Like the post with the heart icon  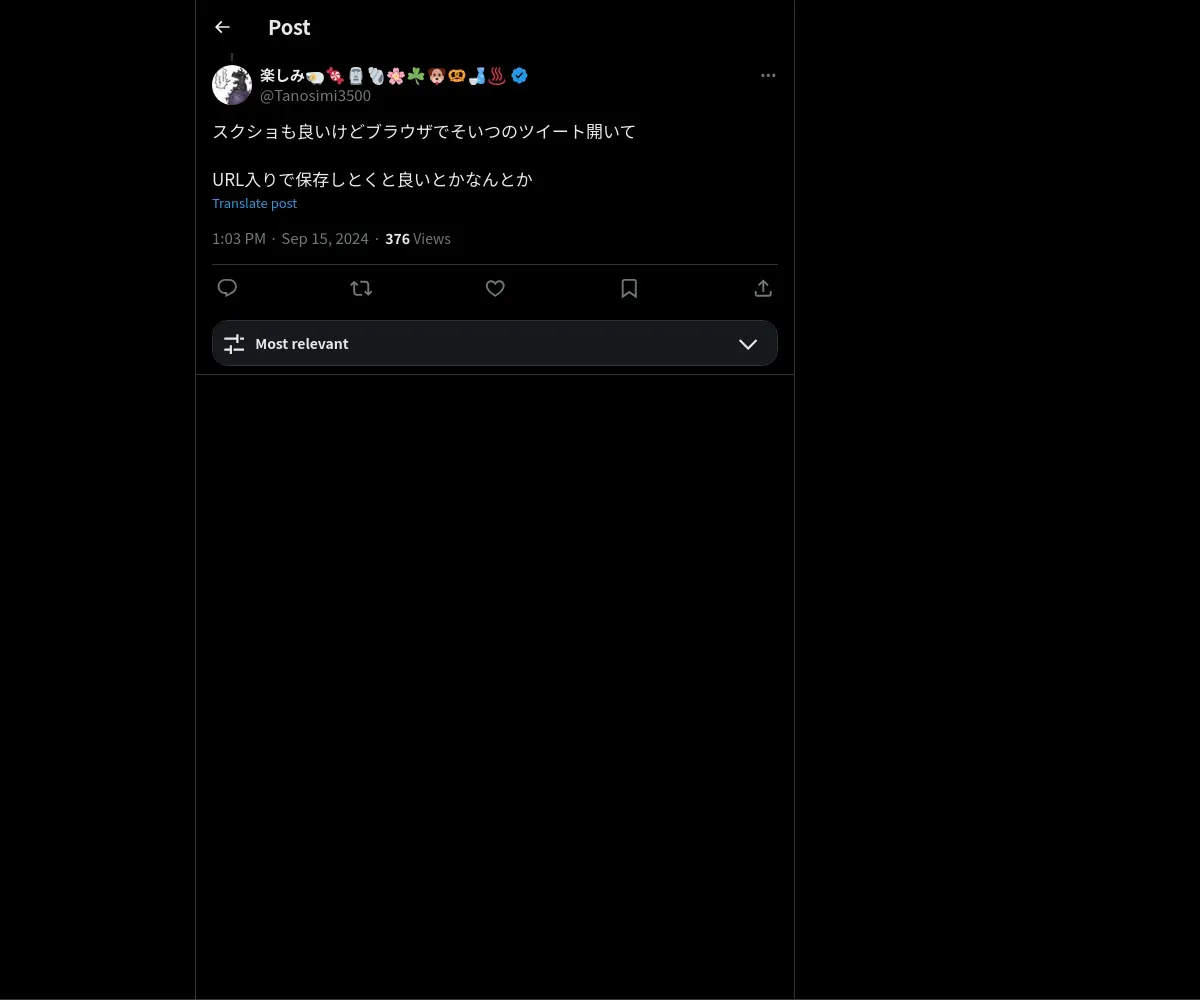(495, 288)
